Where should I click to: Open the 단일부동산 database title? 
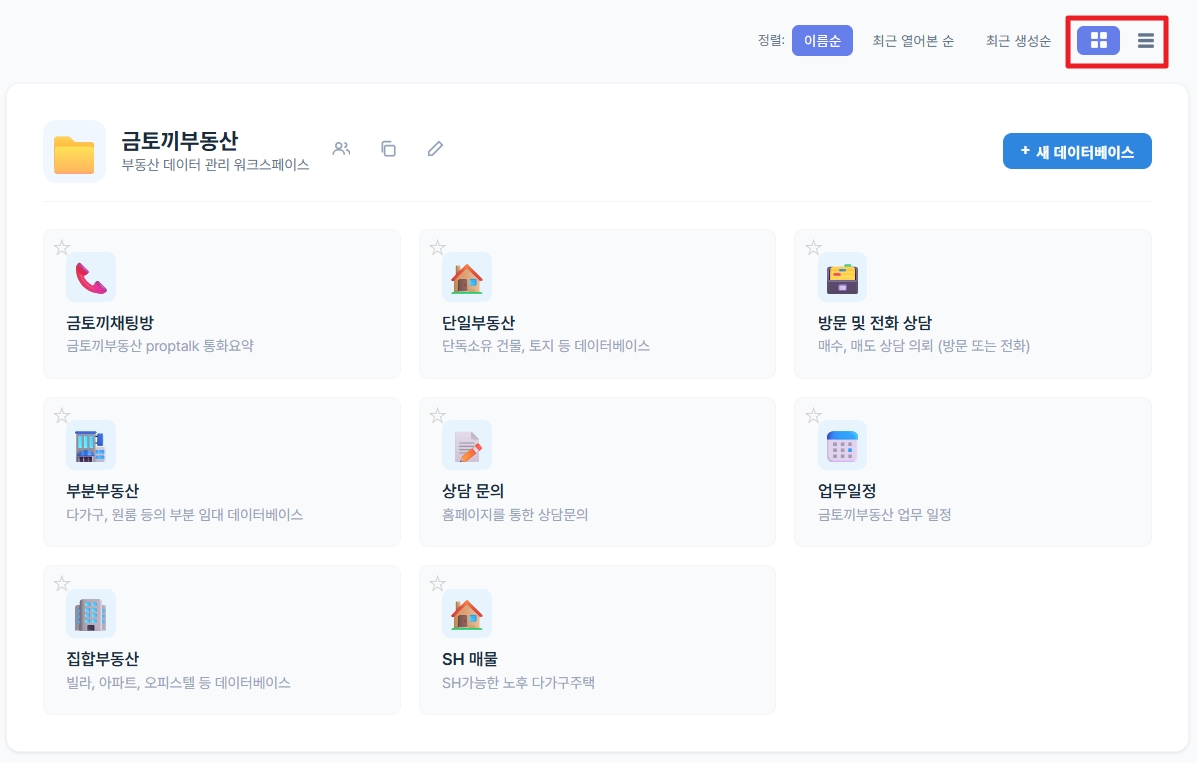pyautogui.click(x=479, y=322)
